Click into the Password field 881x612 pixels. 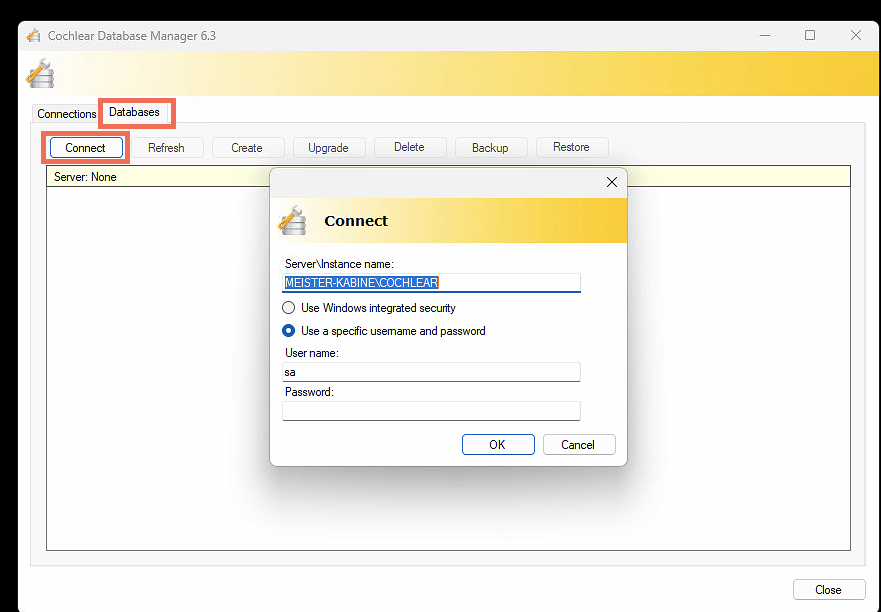click(431, 411)
